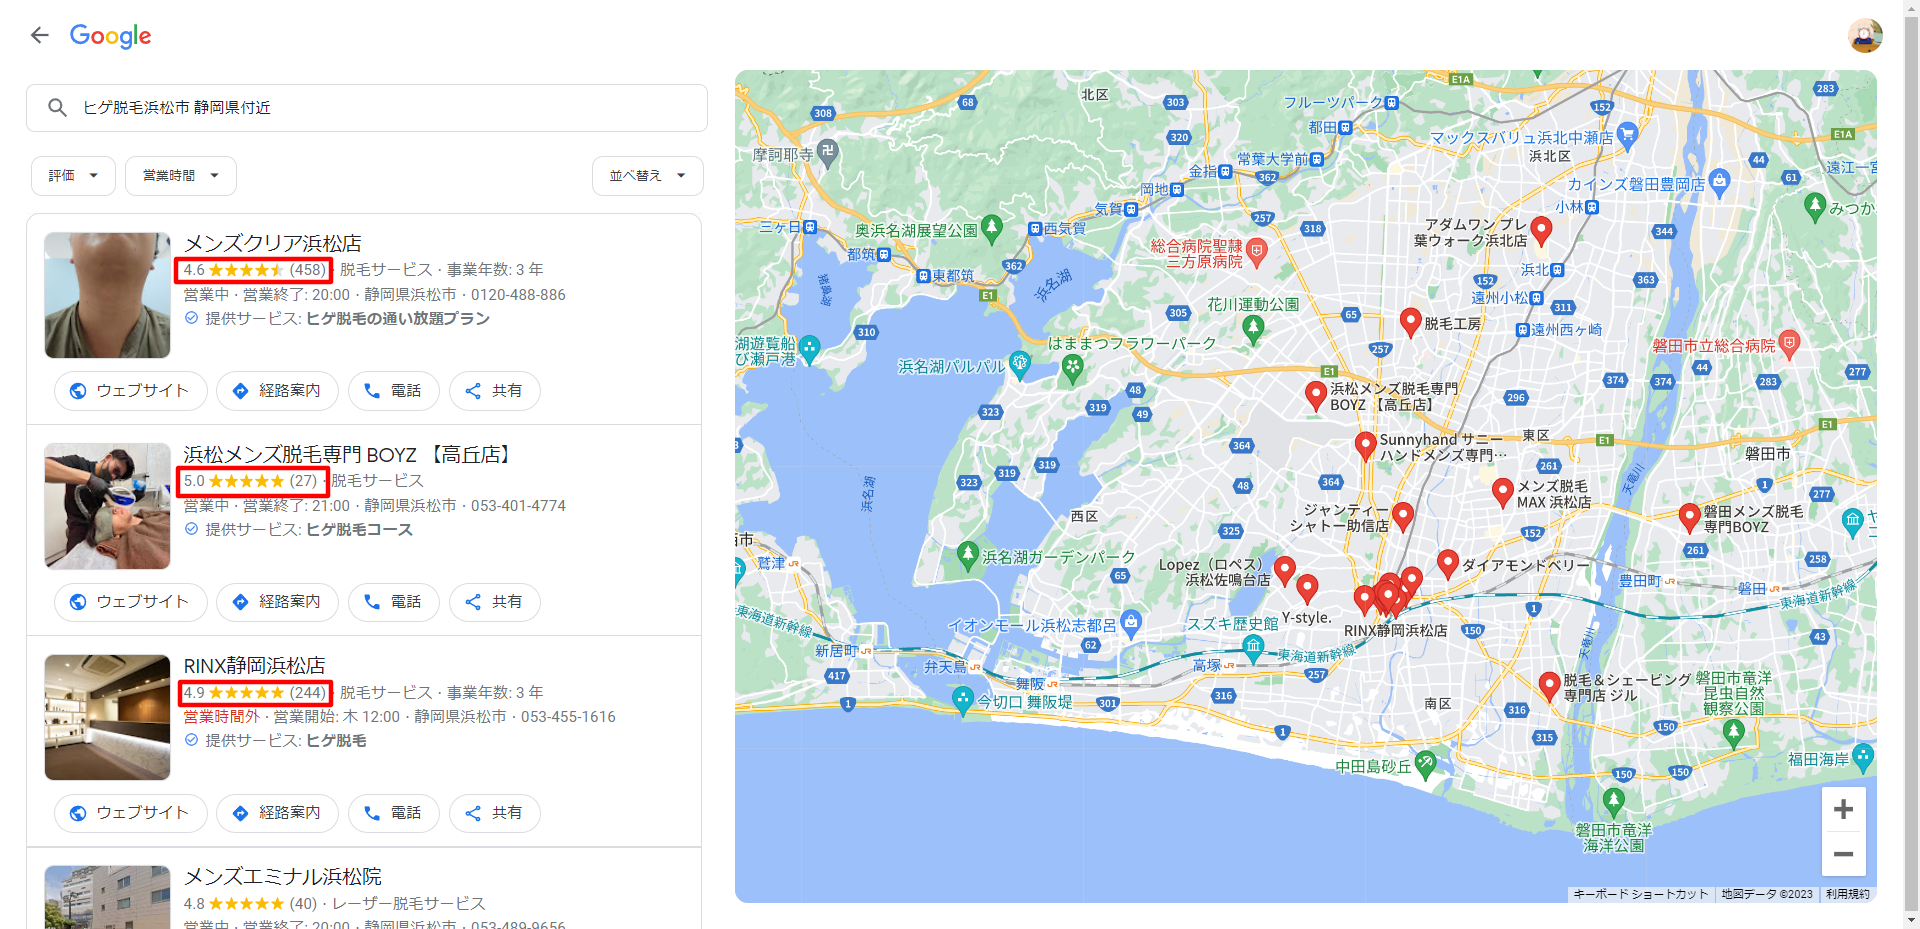This screenshot has width=1920, height=929.
Task: Click map pin for Lopez 浜松佐鳴台店
Action: pos(1285,571)
